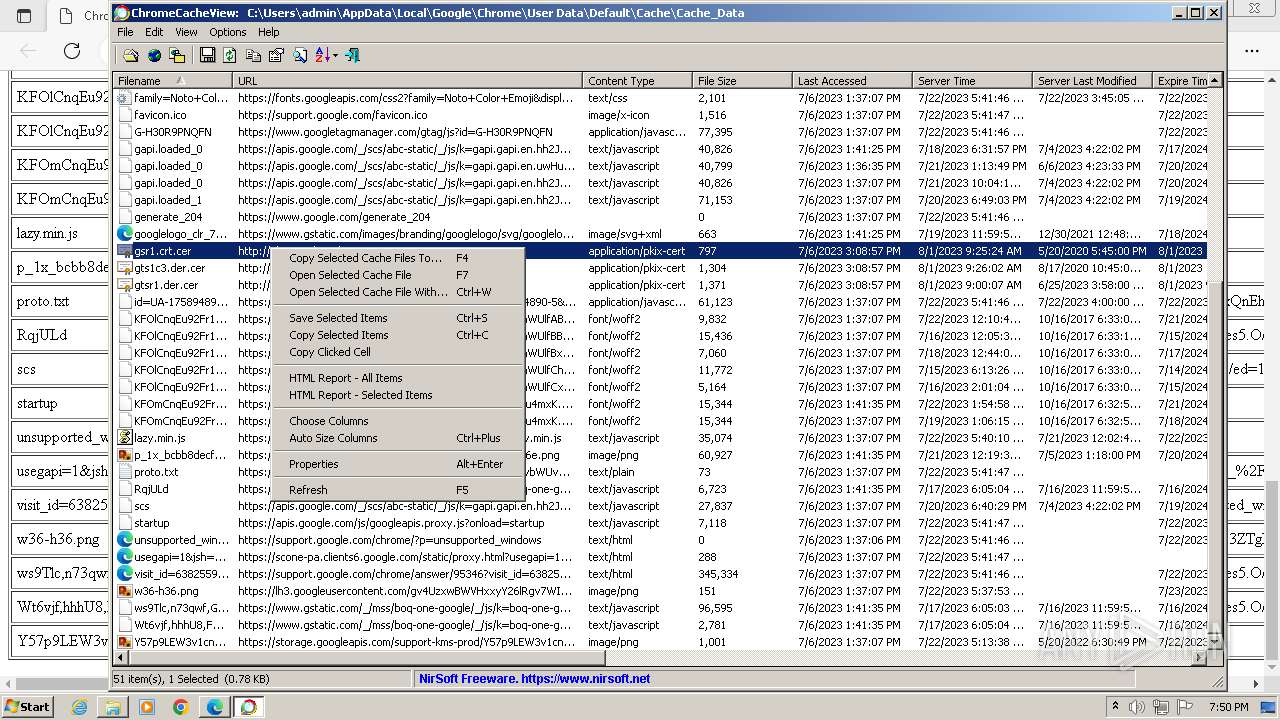Open the sort dropdown arrow in toolbar
This screenshot has width=1280, height=720.
tap(335, 56)
